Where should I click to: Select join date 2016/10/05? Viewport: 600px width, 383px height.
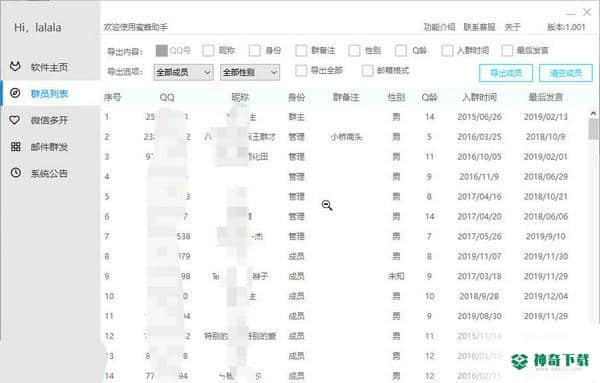click(x=479, y=156)
